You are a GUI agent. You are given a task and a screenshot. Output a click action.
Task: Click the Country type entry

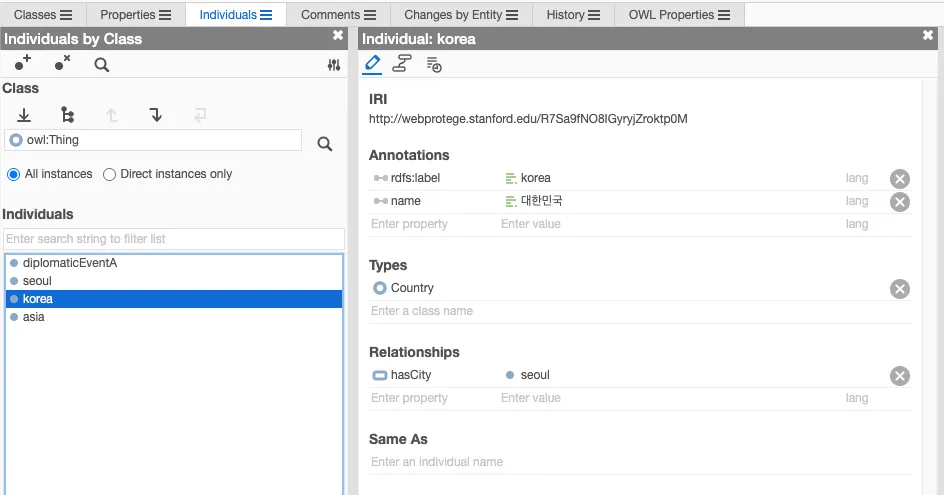(412, 288)
